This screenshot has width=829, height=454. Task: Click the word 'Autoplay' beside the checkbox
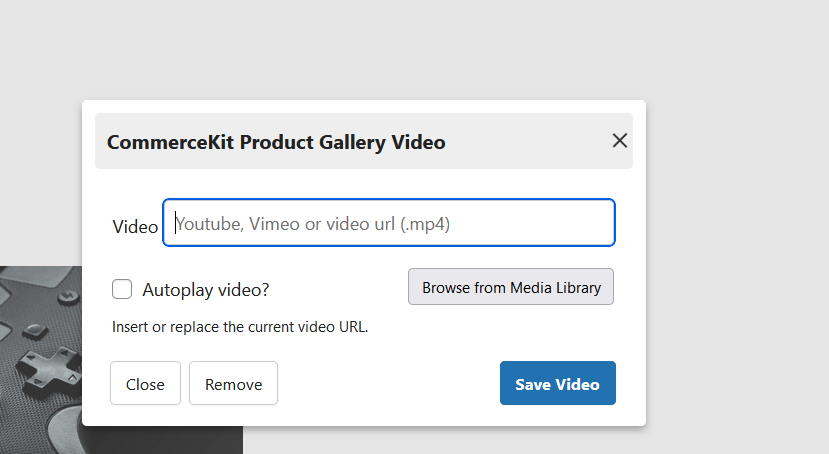173,290
